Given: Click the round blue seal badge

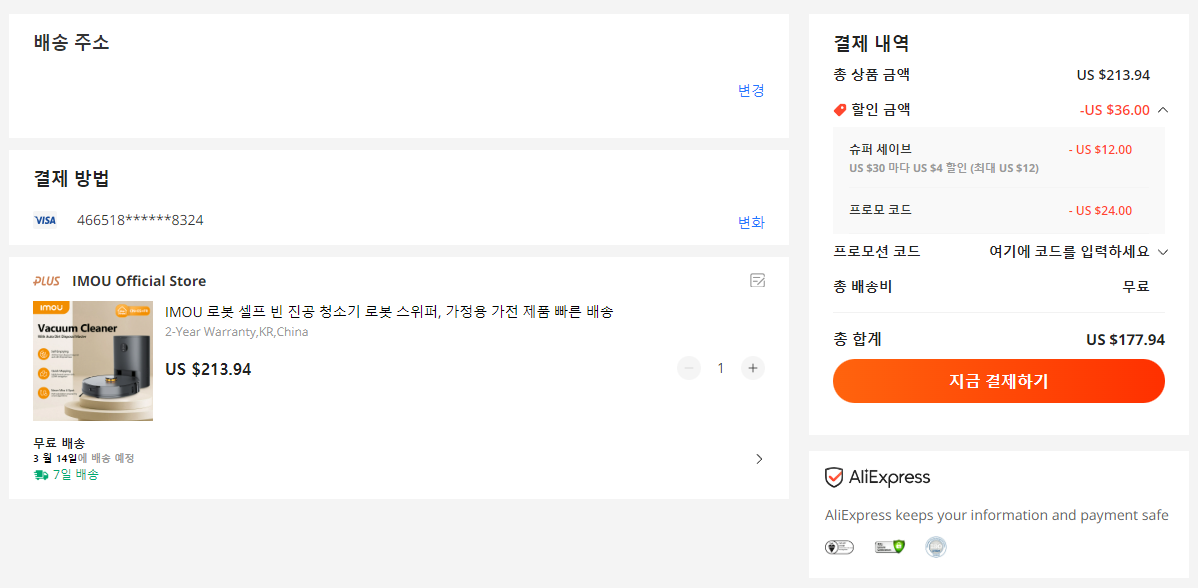Looking at the screenshot, I should coord(936,547).
